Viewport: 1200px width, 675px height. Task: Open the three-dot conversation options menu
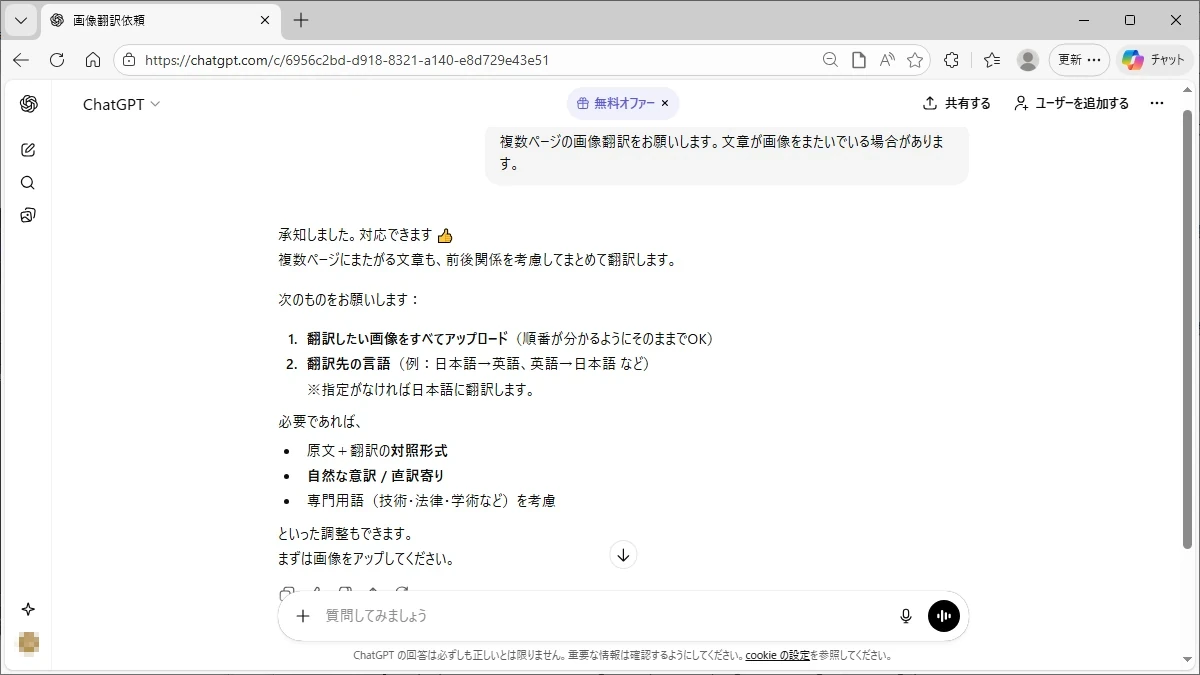coord(1157,103)
